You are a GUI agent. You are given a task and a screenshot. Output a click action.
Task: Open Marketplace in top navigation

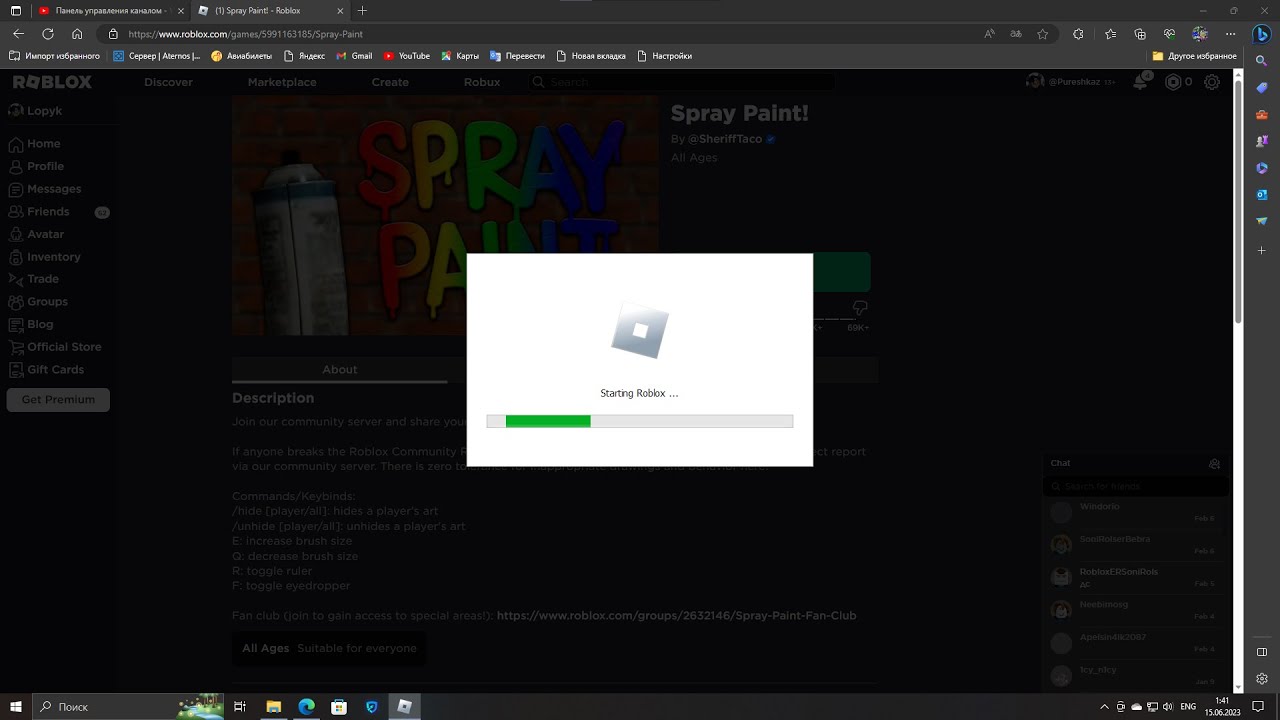282,82
